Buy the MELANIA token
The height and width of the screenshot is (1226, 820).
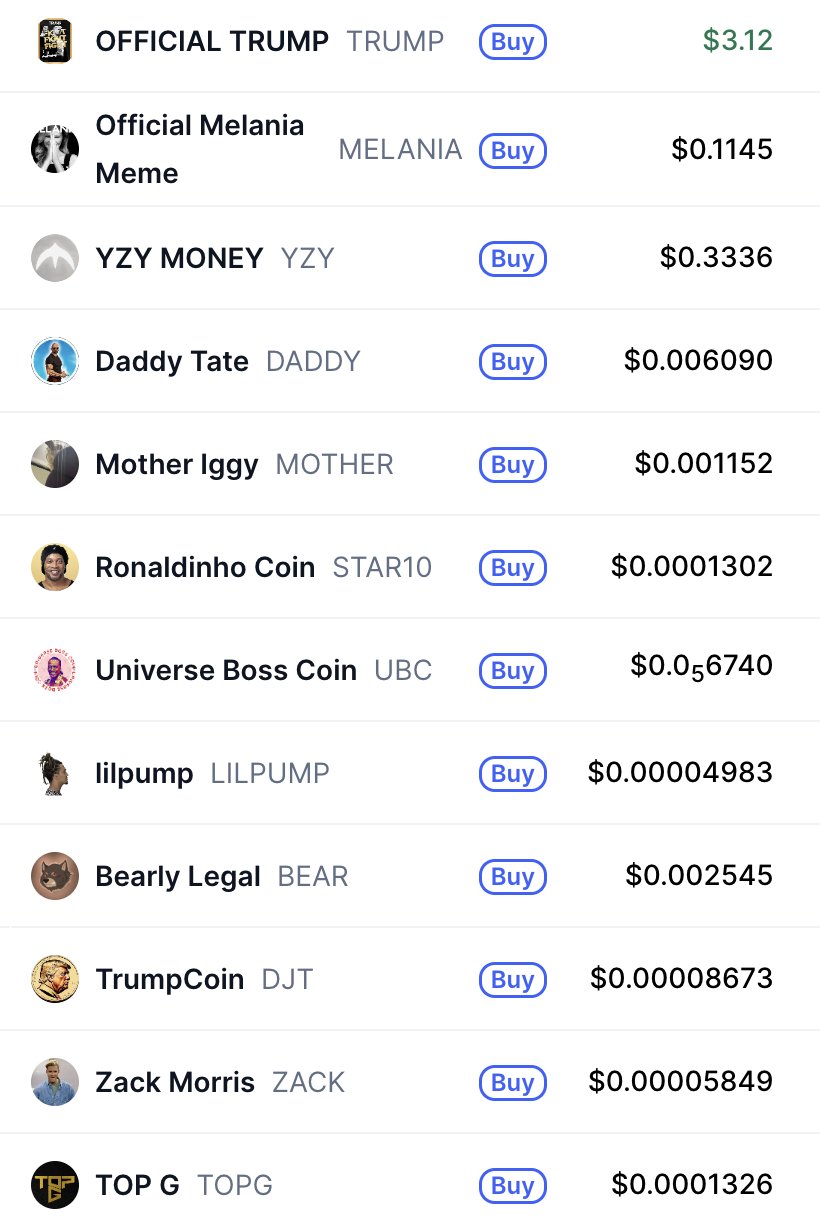point(512,151)
